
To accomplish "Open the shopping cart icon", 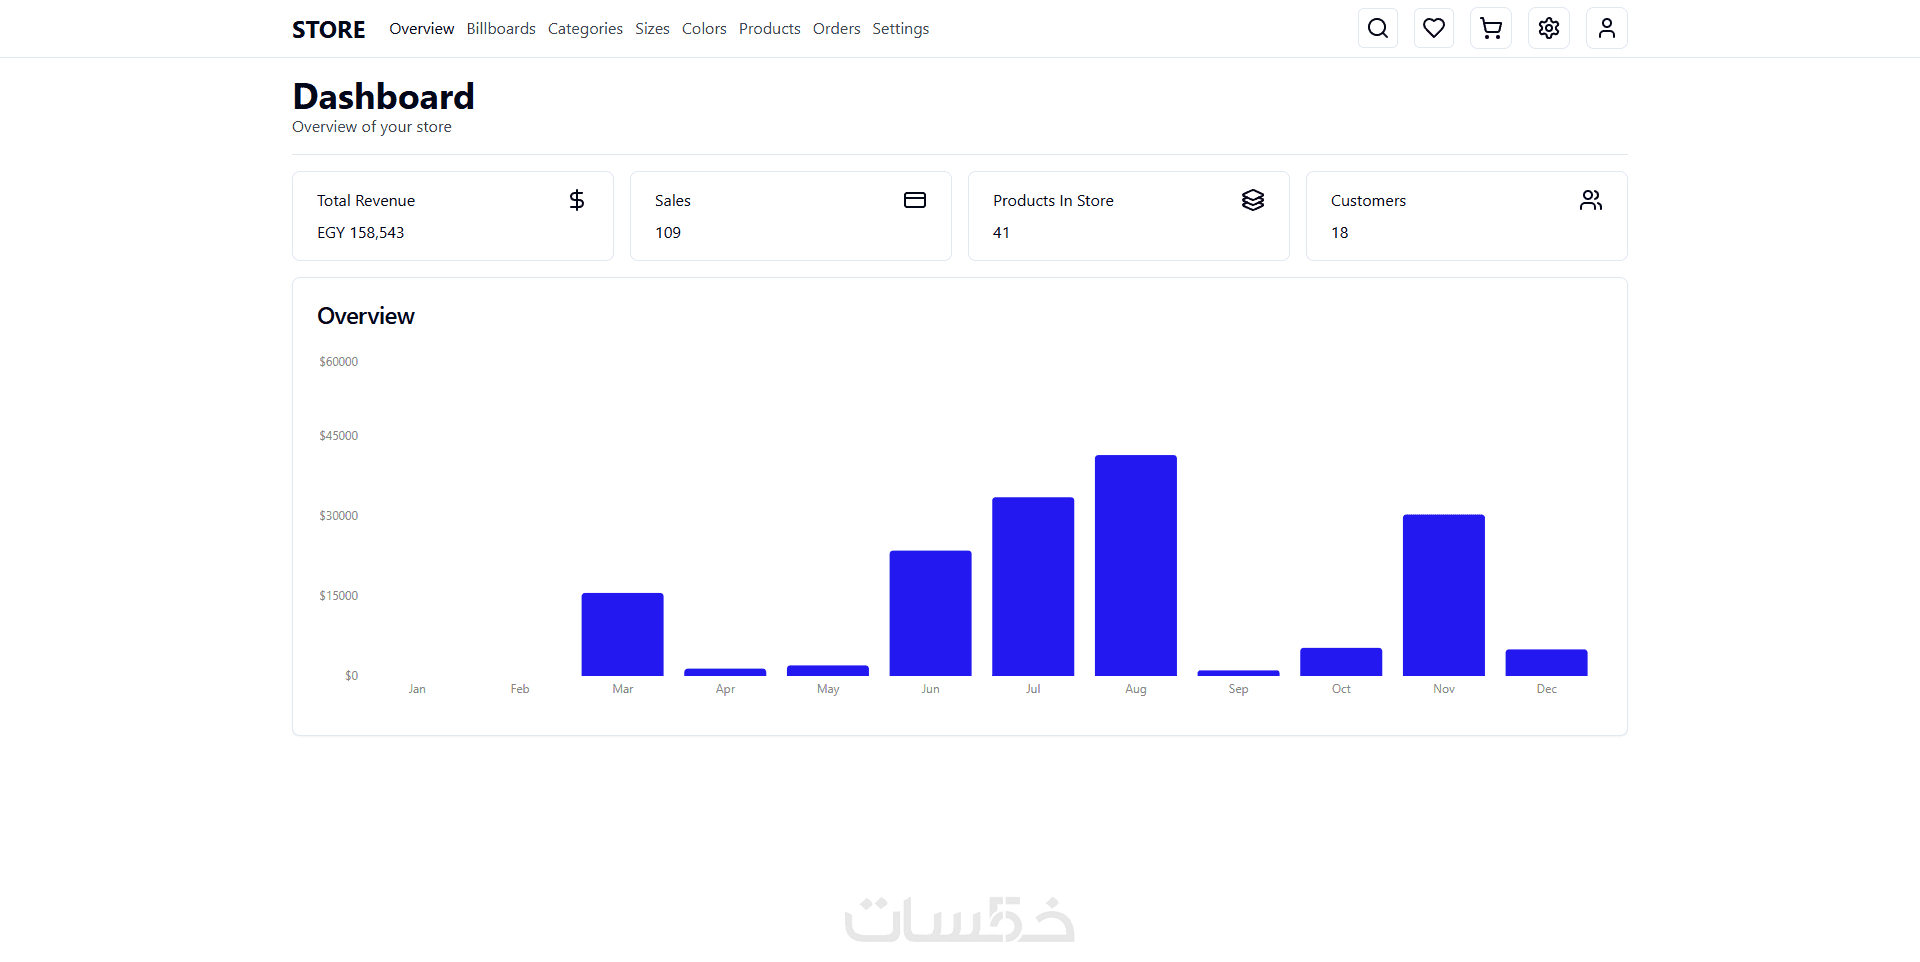I will tap(1491, 28).
